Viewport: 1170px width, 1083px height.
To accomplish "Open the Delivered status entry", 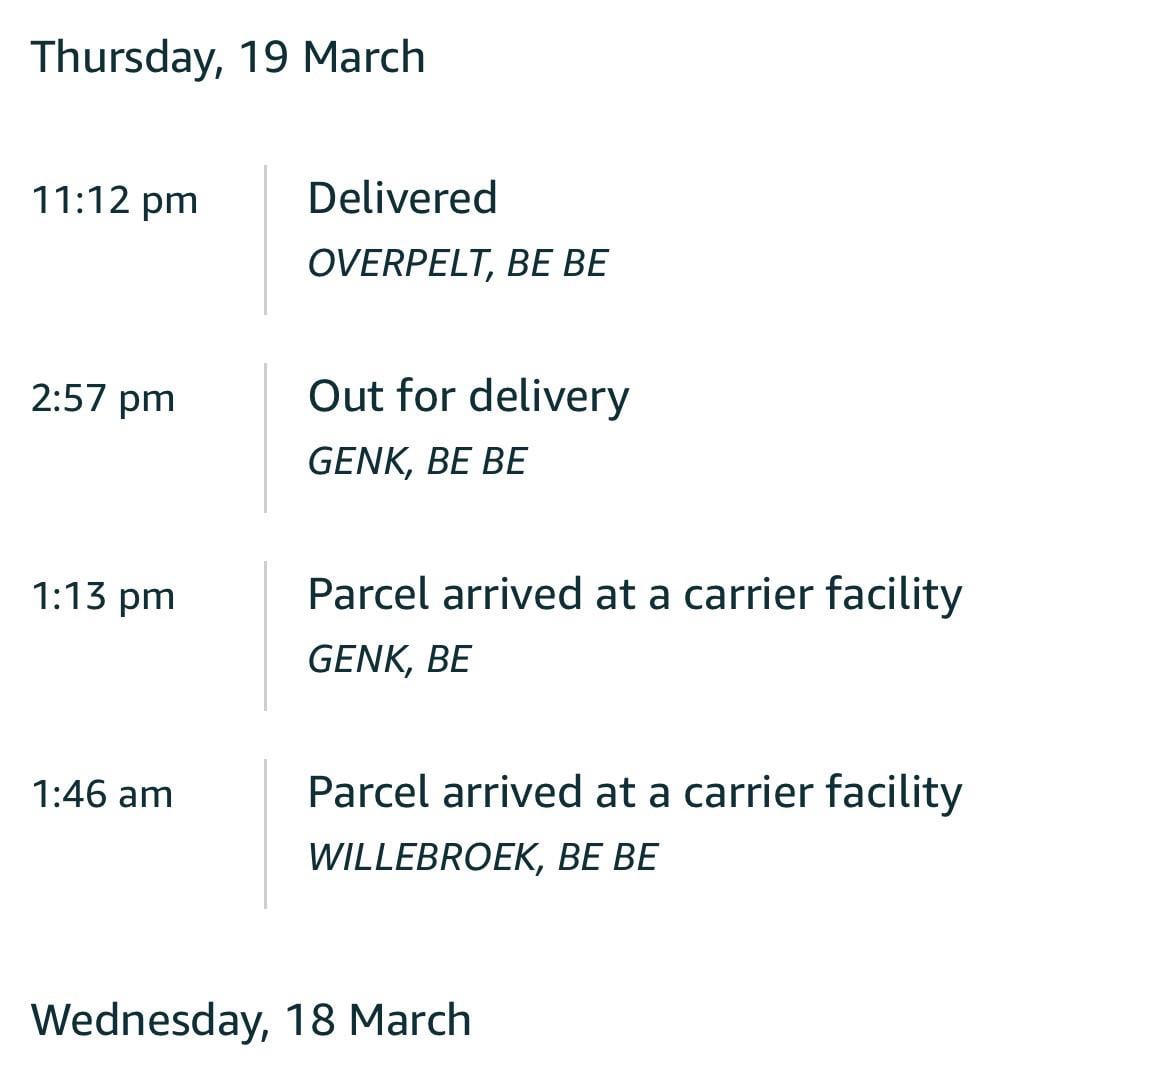I will click(402, 198).
